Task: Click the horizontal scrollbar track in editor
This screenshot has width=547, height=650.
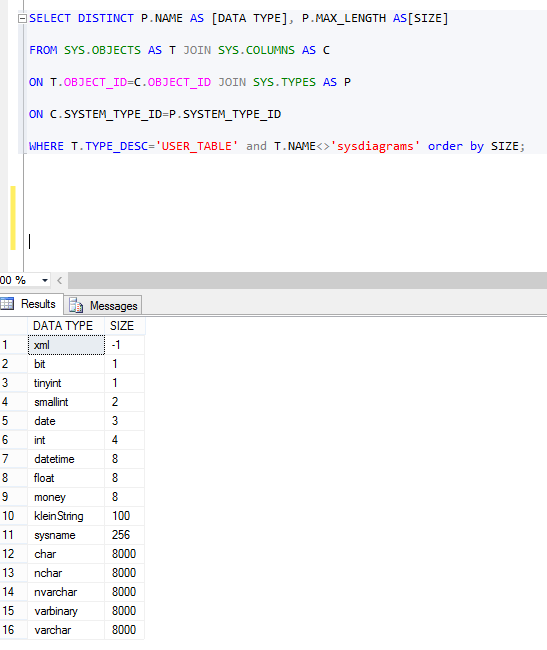Action: (307, 281)
